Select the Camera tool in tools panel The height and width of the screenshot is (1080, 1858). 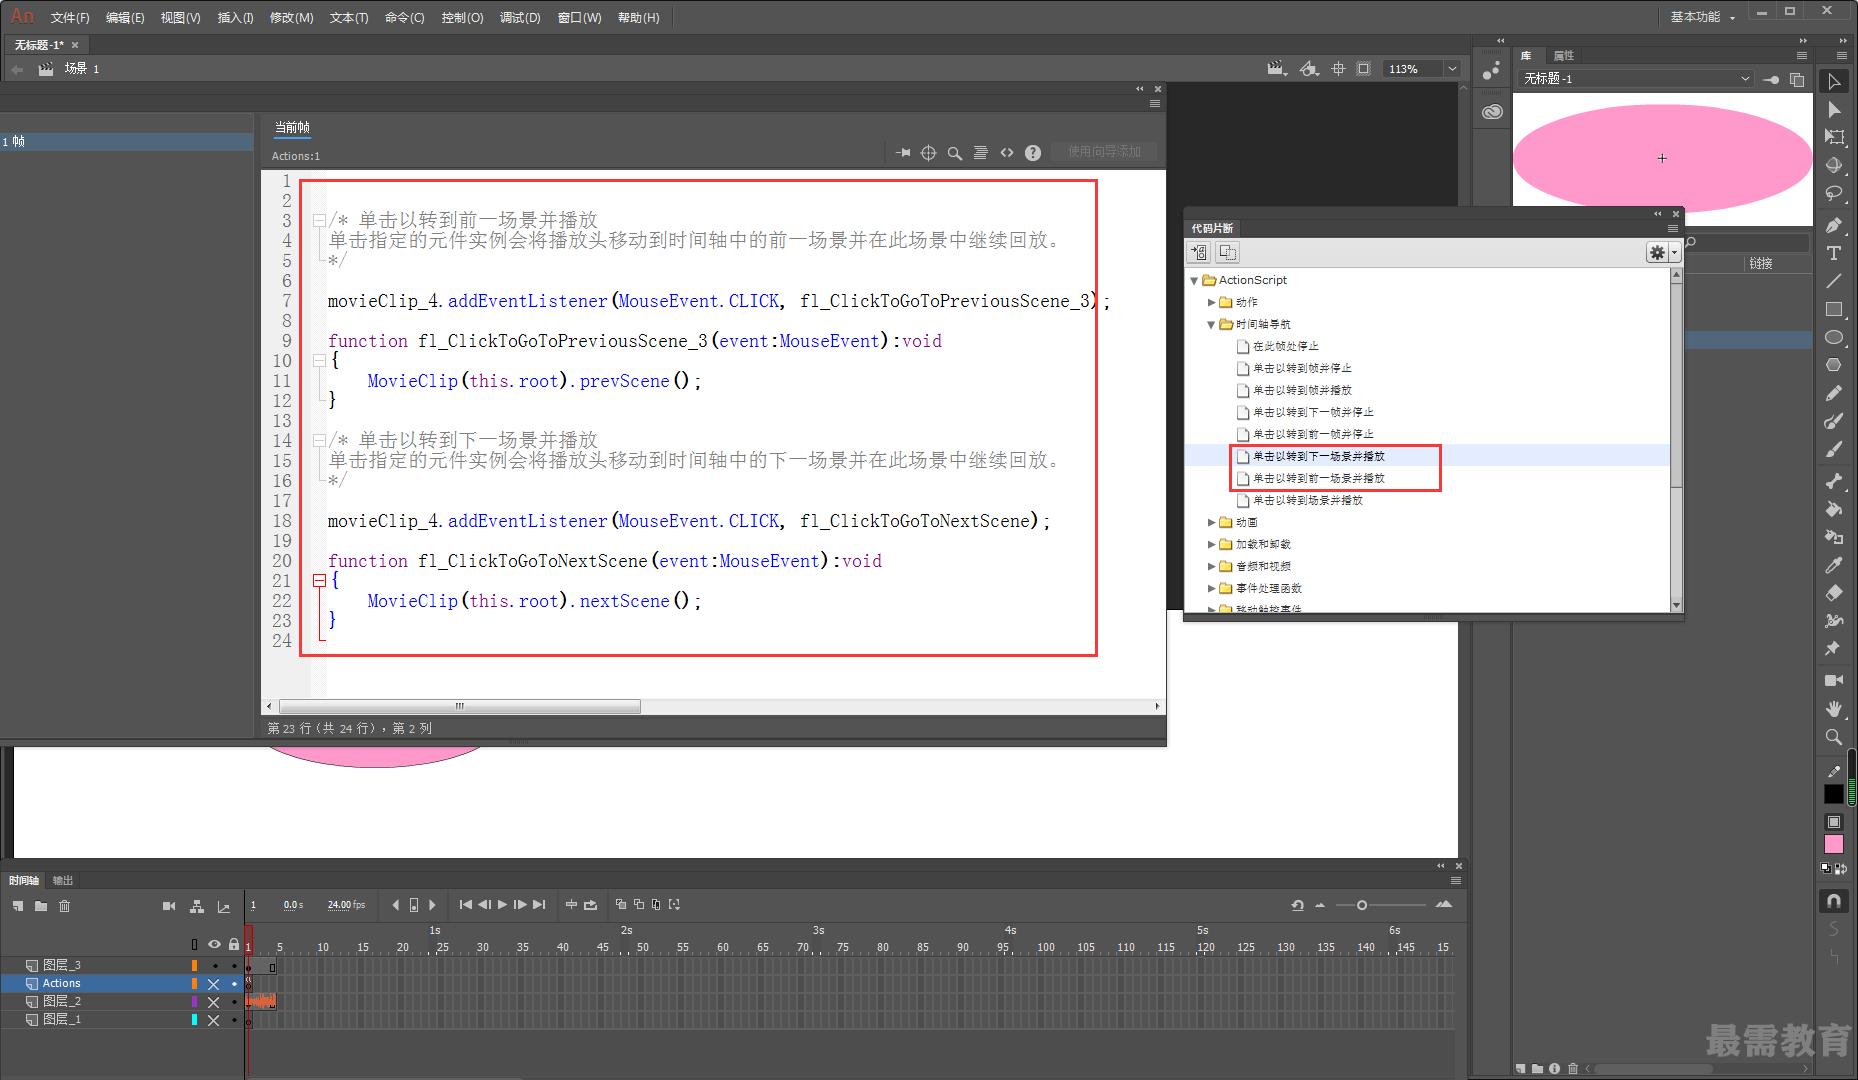click(1834, 680)
